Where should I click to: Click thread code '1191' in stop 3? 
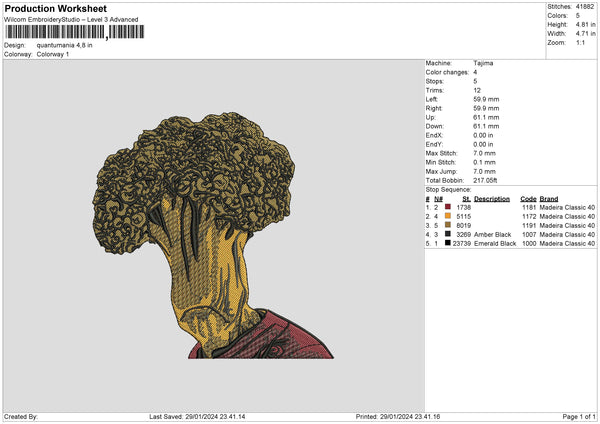529,226
